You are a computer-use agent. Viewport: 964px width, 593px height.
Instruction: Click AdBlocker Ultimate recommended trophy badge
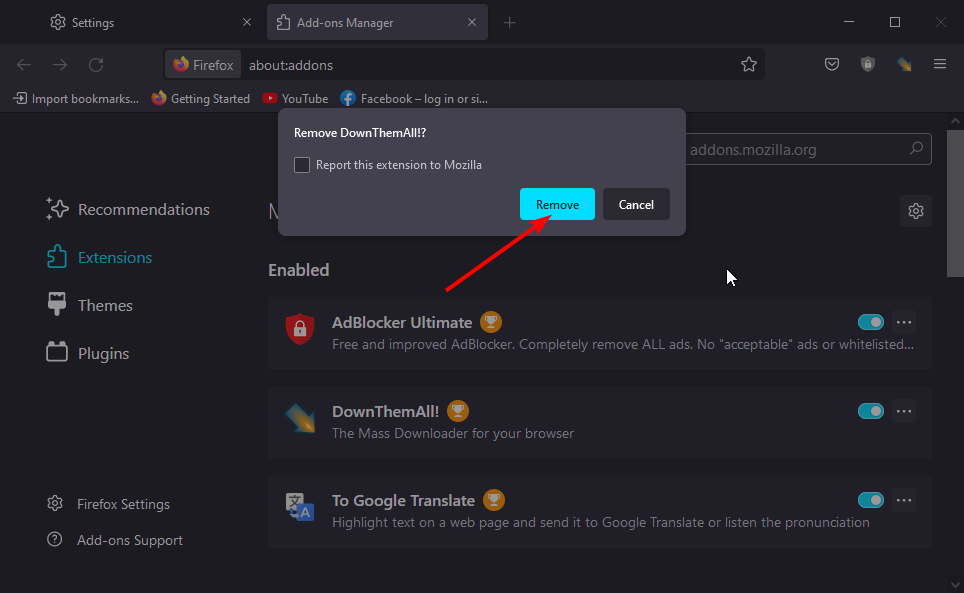click(491, 321)
